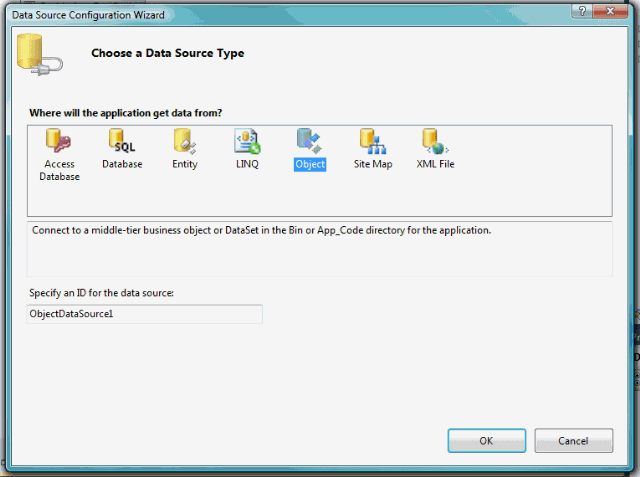The height and width of the screenshot is (477, 640).
Task: Click the OK button
Action: click(487, 441)
